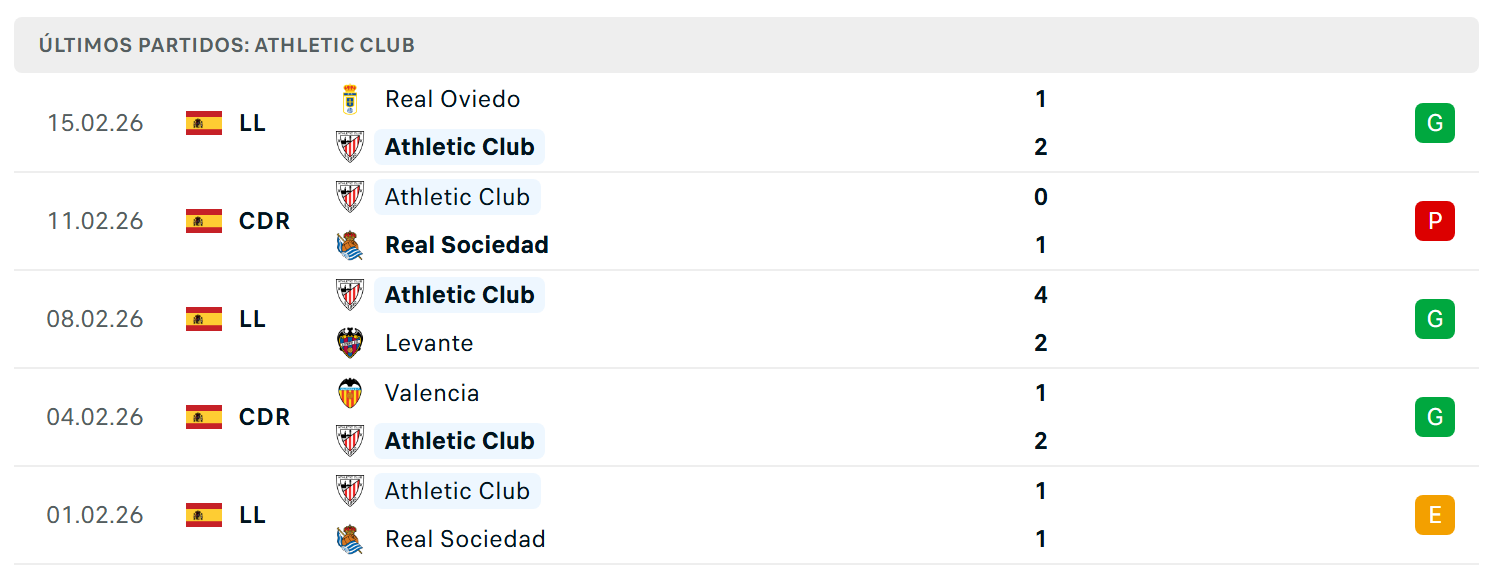The height and width of the screenshot is (582, 1493).
Task: Click the Real Oviedo club crest
Action: tap(350, 99)
